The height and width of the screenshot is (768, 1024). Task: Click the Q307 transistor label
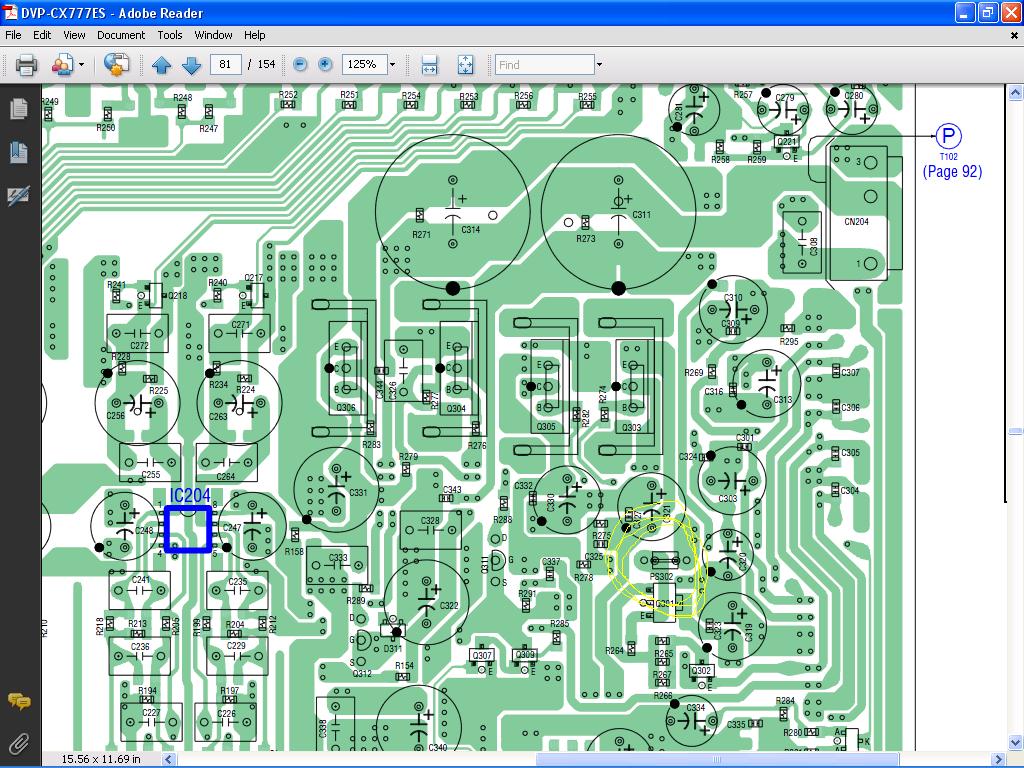click(482, 655)
